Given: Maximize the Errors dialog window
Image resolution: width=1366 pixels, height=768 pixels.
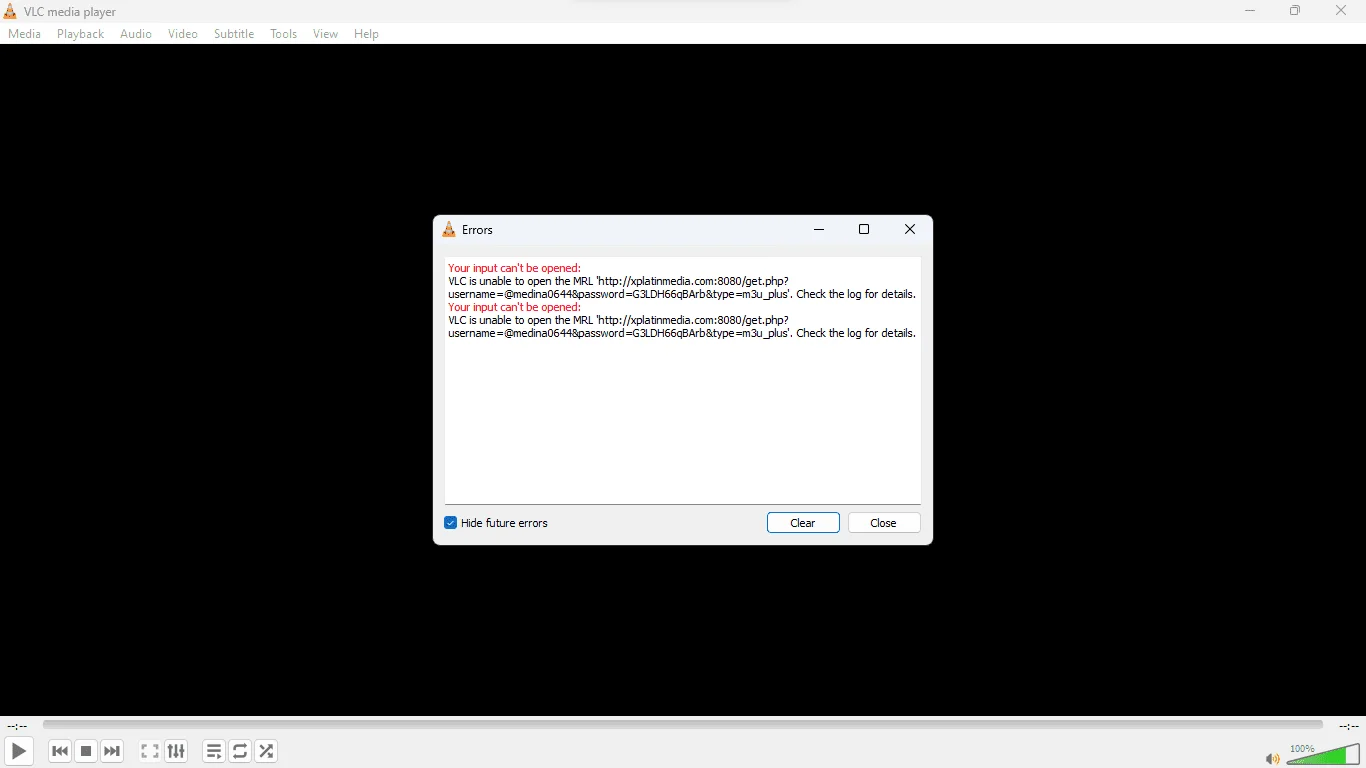Looking at the screenshot, I should (x=864, y=230).
